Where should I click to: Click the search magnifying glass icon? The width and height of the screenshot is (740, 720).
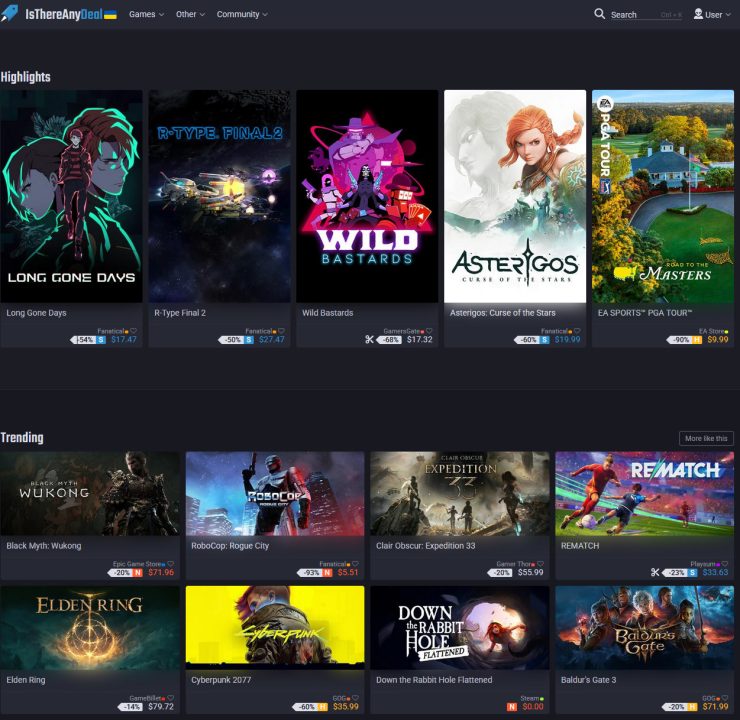(x=600, y=14)
